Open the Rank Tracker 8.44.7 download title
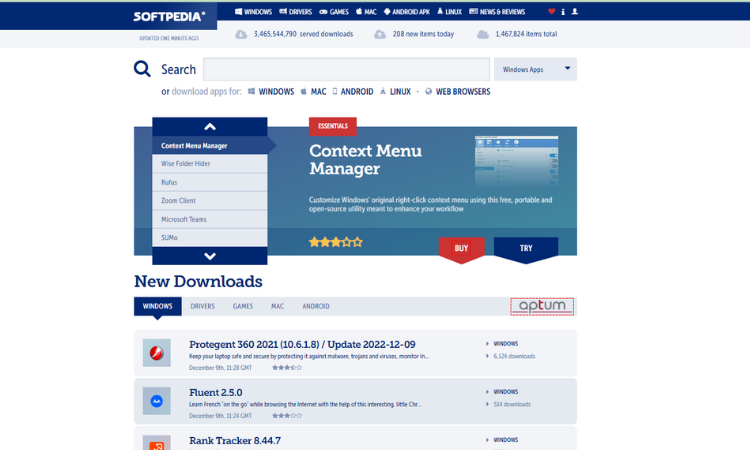Viewport: 750px width, 450px height. (235, 440)
